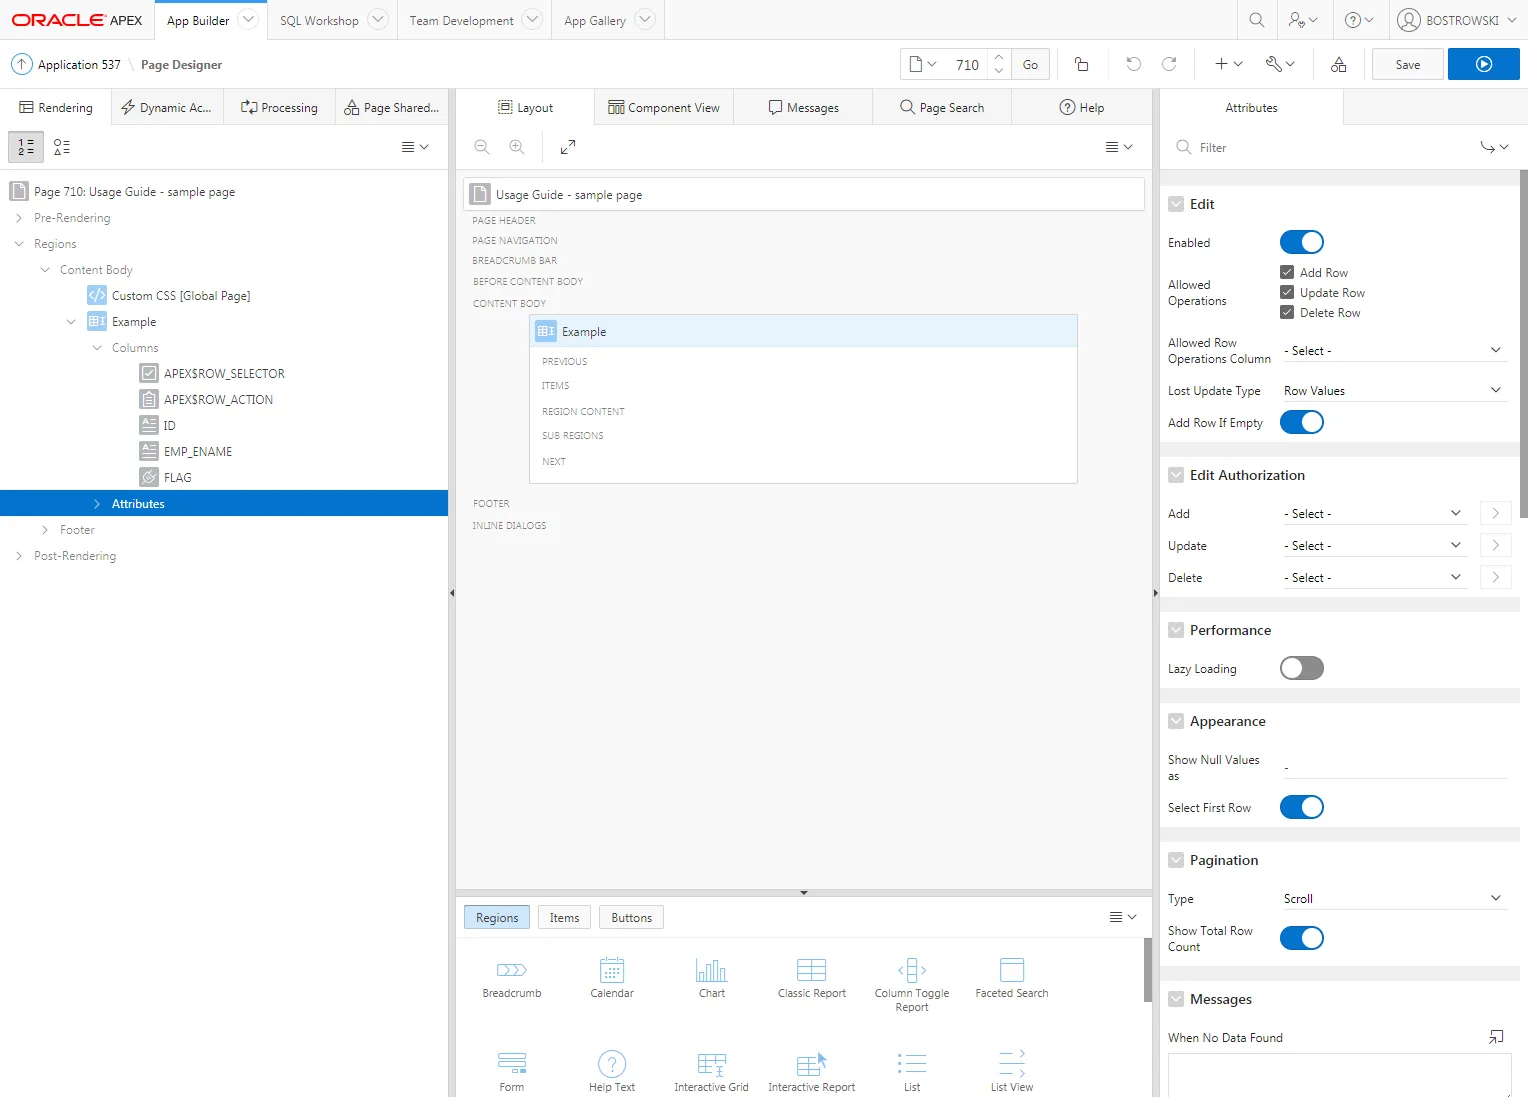Toggle the Lazy Loading switch
The image size is (1528, 1097).
1301,668
